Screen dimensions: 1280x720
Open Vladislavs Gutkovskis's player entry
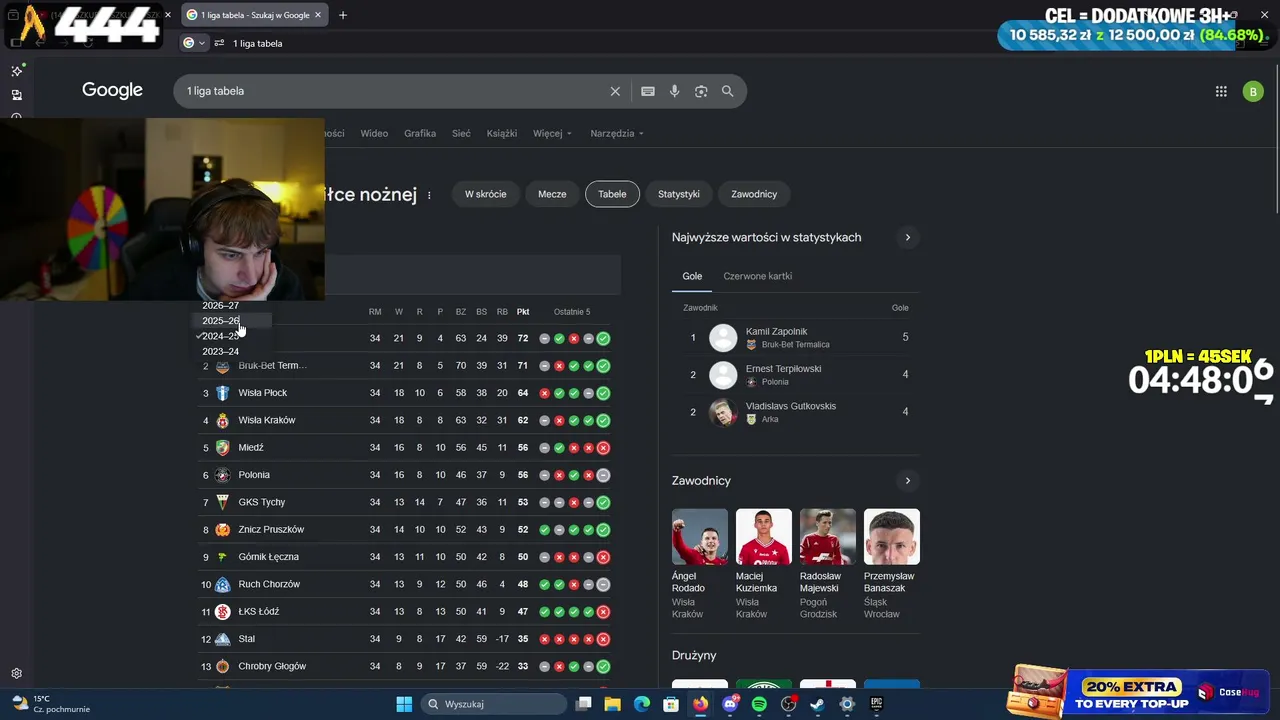tap(796, 412)
